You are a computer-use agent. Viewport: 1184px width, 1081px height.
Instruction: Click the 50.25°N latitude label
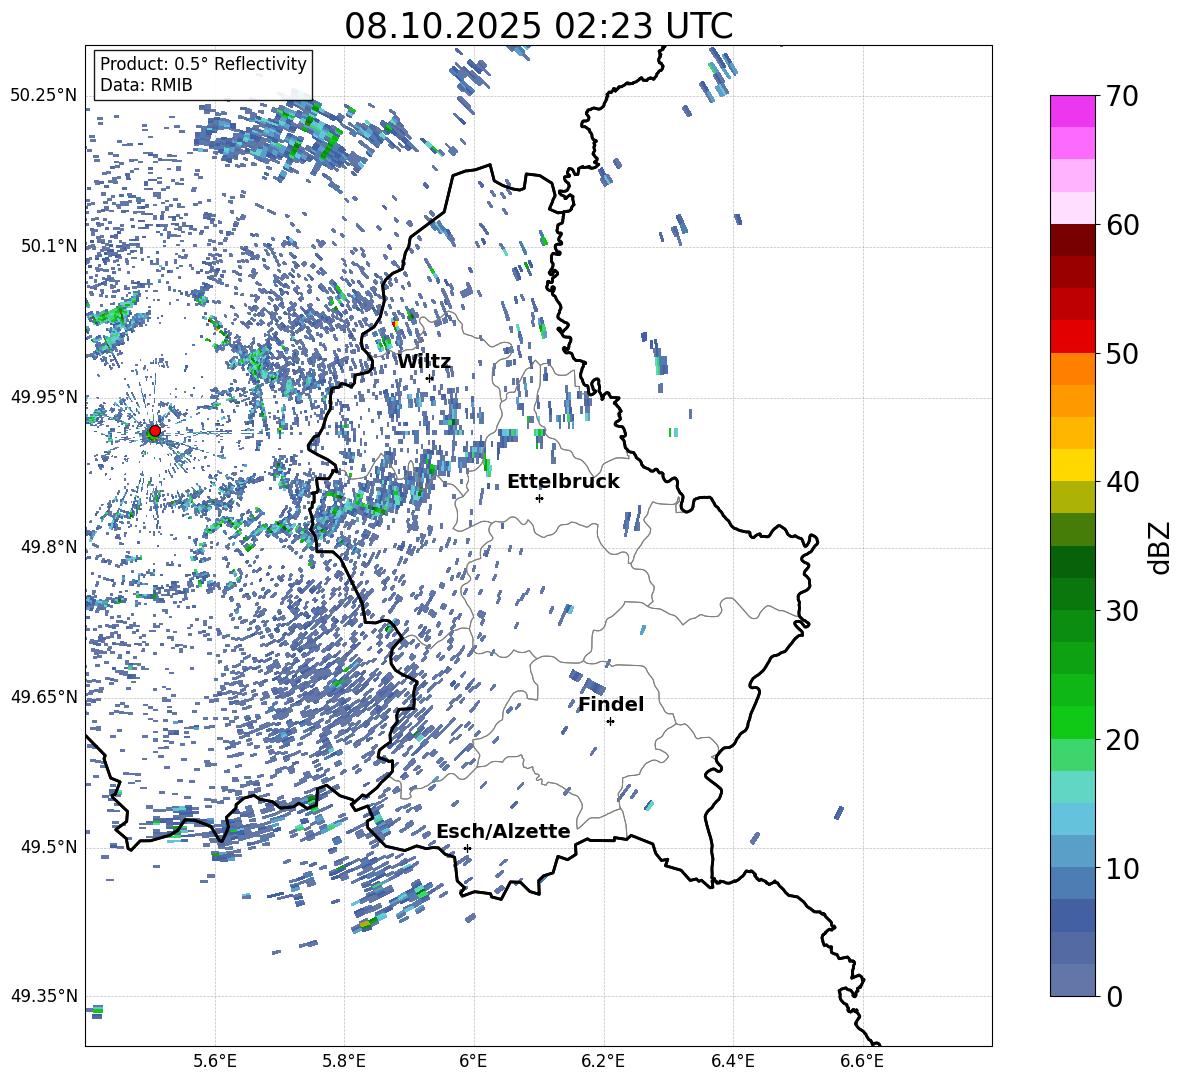coord(44,96)
